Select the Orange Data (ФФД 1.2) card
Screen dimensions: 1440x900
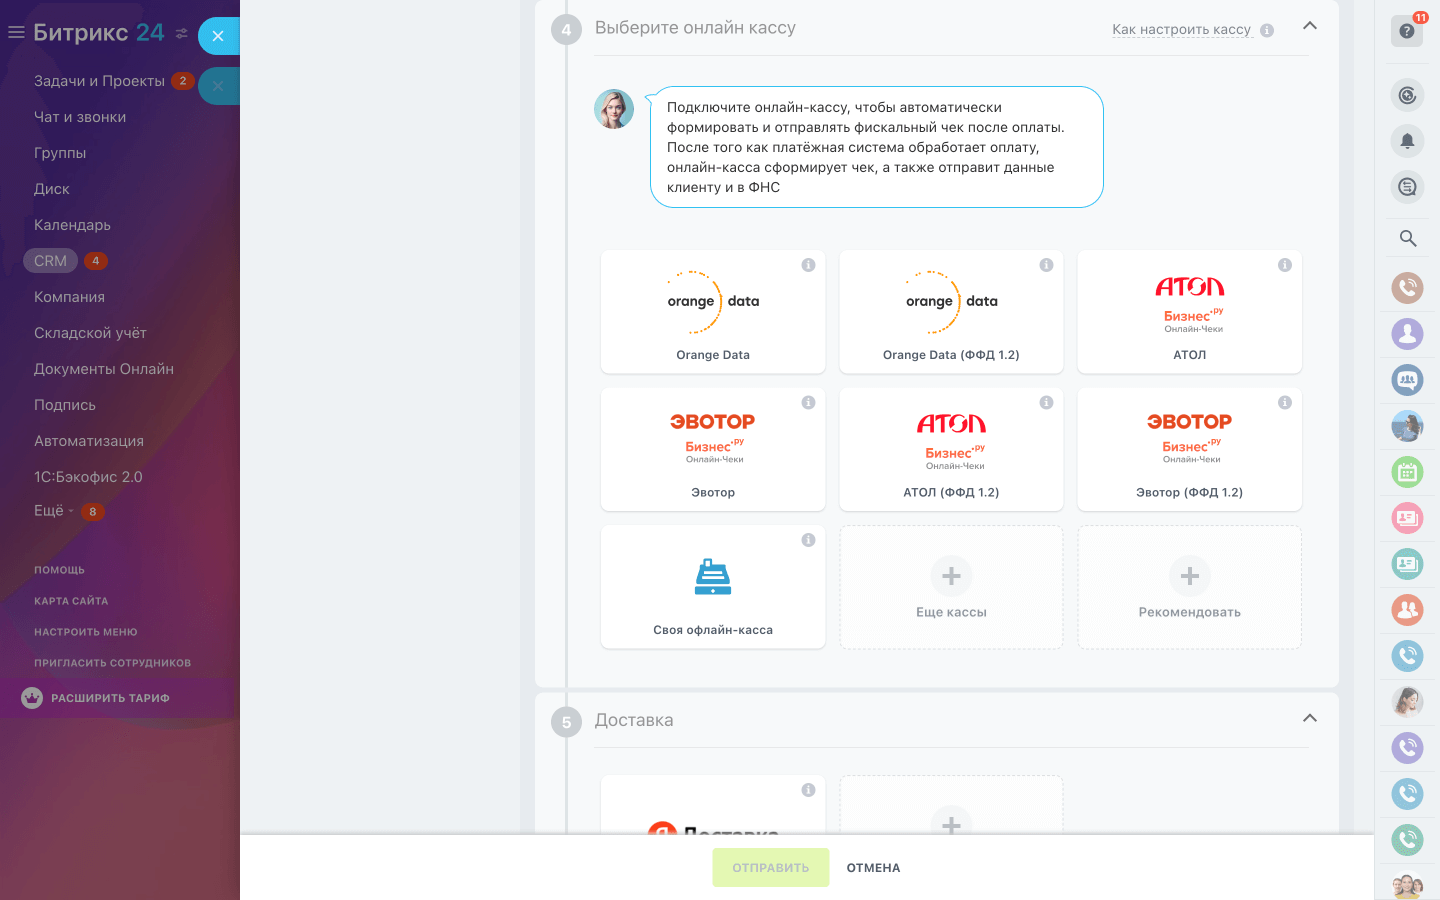pyautogui.click(x=951, y=312)
